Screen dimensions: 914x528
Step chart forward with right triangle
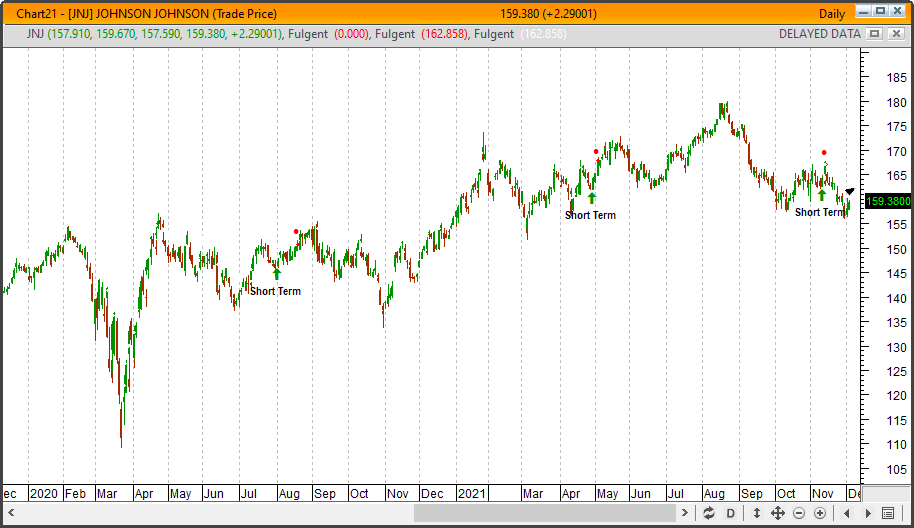tap(868, 513)
